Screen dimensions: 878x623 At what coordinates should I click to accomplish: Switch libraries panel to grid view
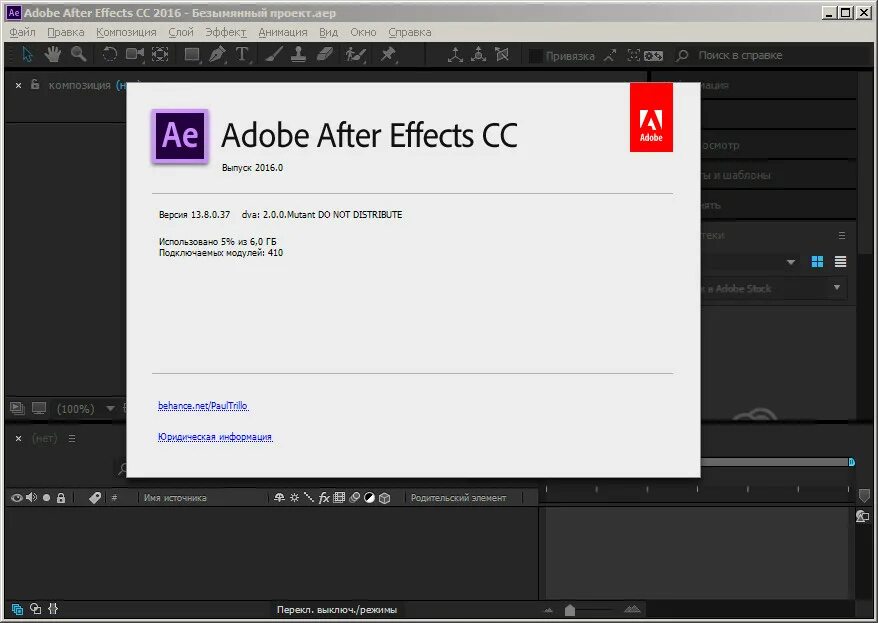click(818, 261)
